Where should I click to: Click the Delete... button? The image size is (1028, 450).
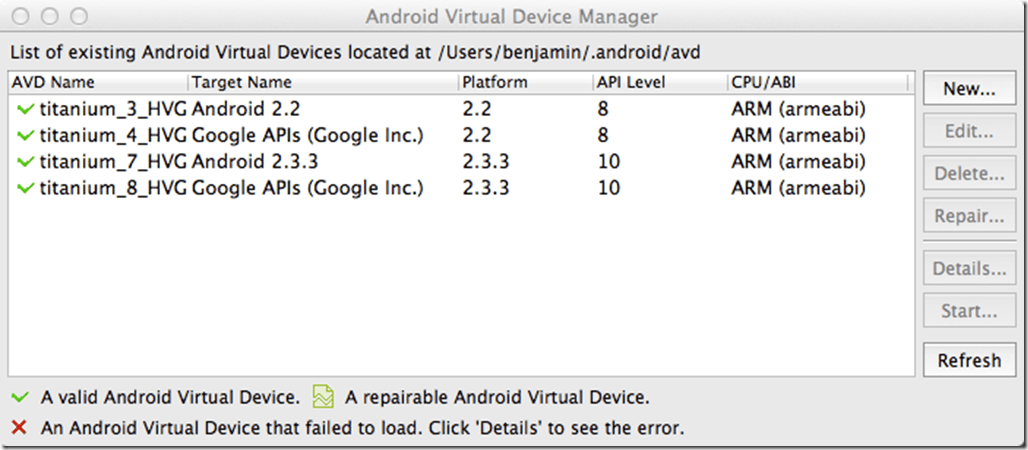(x=969, y=173)
